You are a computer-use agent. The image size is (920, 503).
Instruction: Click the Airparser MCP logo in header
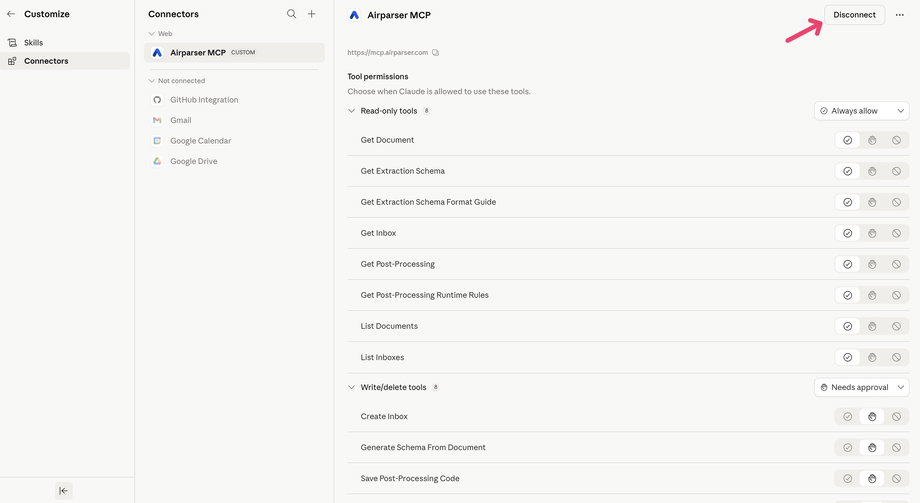354,15
